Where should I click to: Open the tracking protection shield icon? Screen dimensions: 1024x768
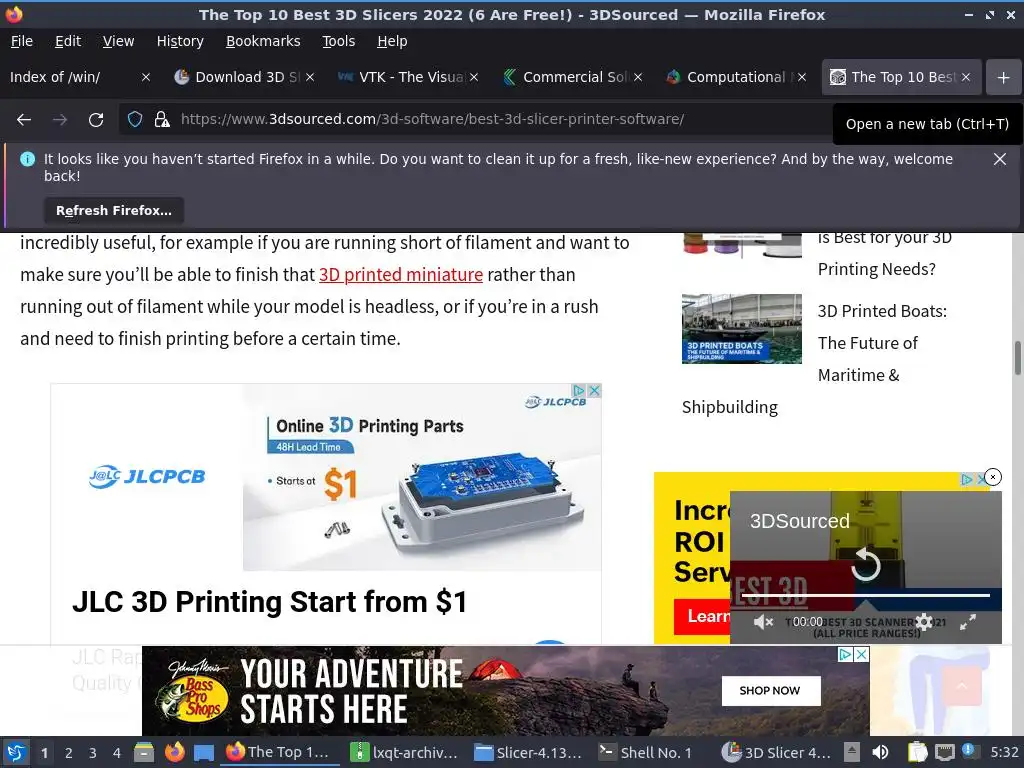coord(135,120)
